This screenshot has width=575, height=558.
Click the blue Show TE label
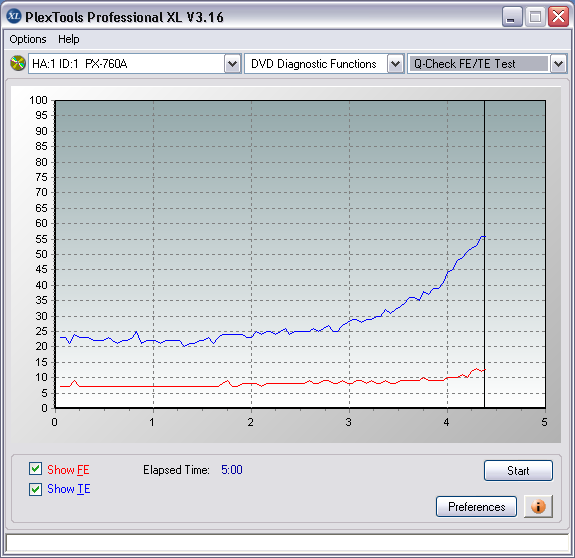coord(69,489)
